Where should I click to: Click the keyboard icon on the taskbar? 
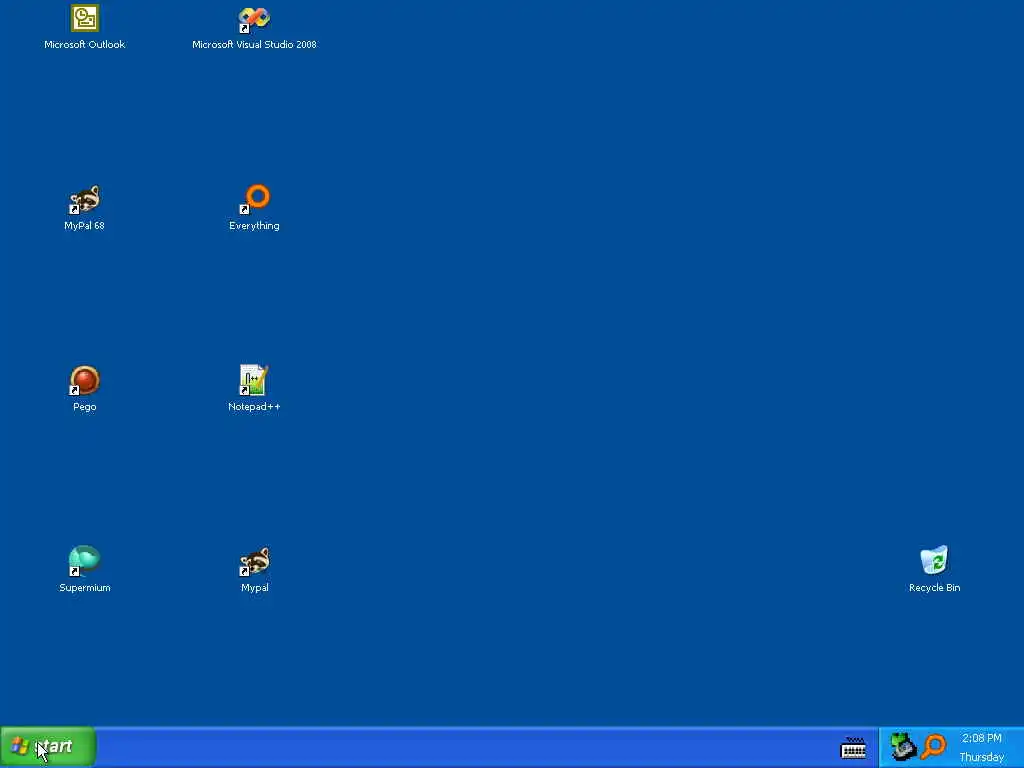tap(854, 748)
